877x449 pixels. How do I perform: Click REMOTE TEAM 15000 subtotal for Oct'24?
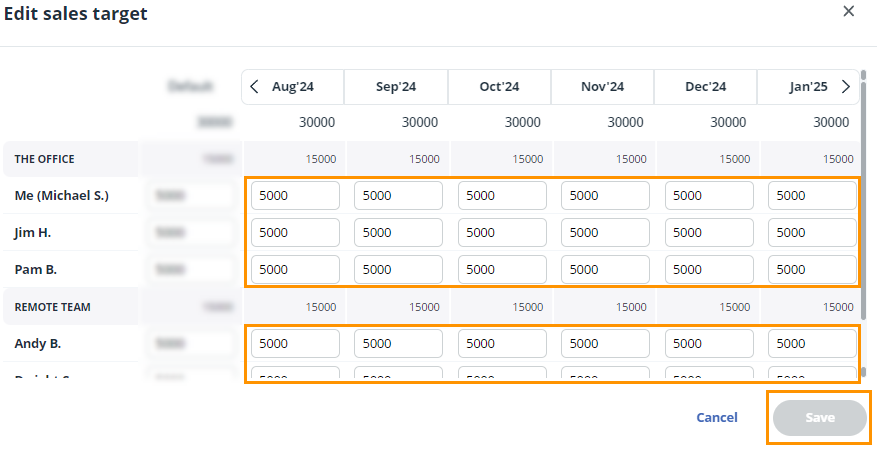pyautogui.click(x=527, y=307)
